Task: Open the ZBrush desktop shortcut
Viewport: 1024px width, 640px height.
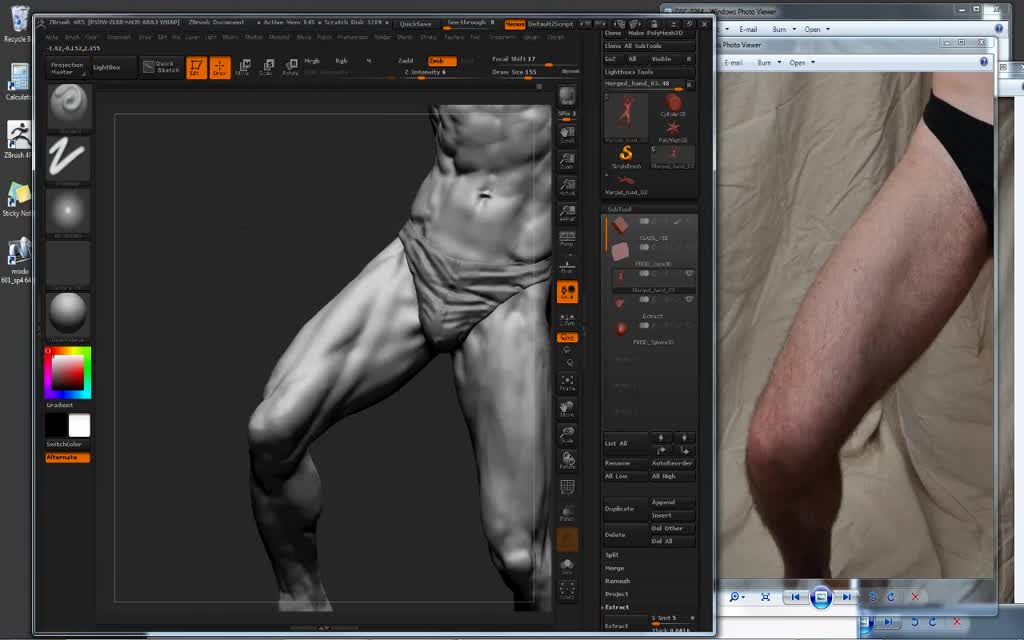Action: (x=18, y=139)
